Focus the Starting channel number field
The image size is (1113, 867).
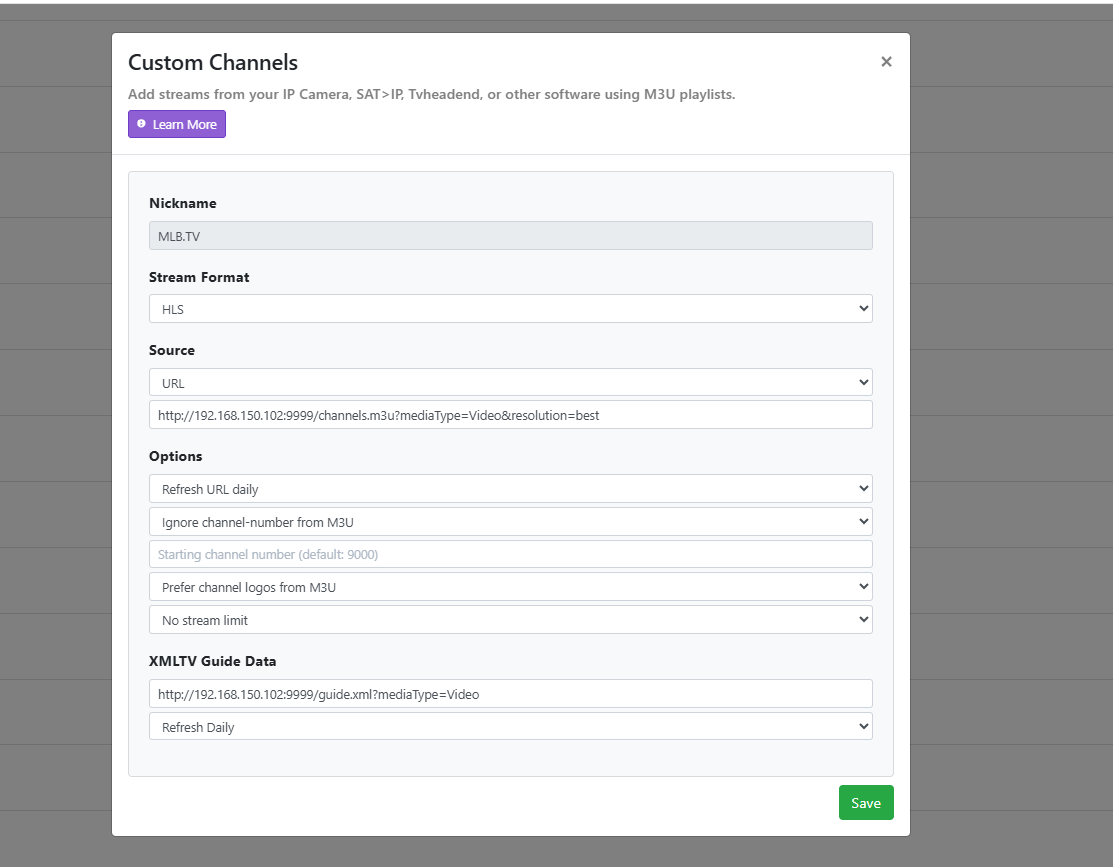click(x=510, y=554)
